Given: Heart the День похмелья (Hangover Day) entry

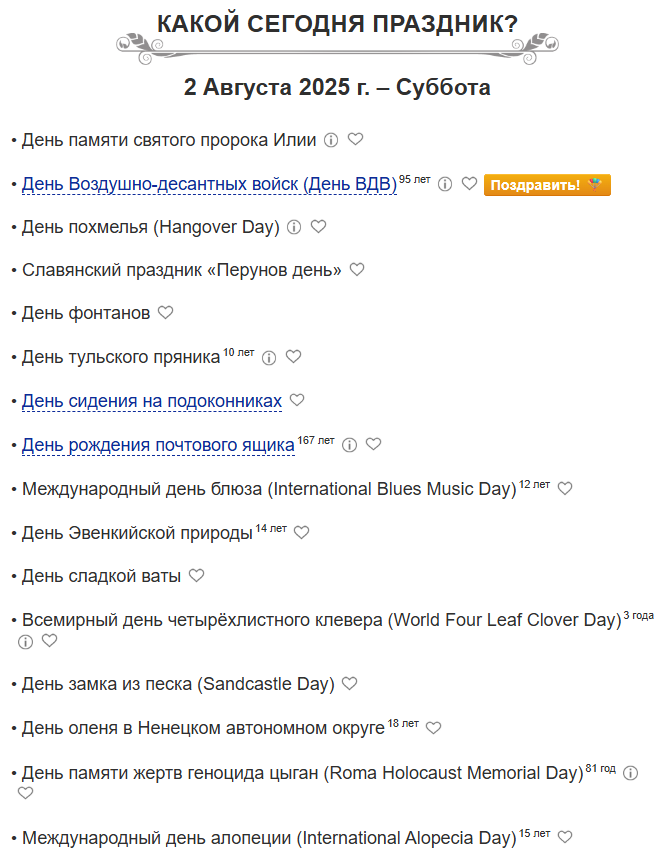Looking at the screenshot, I should pyautogui.click(x=318, y=226).
